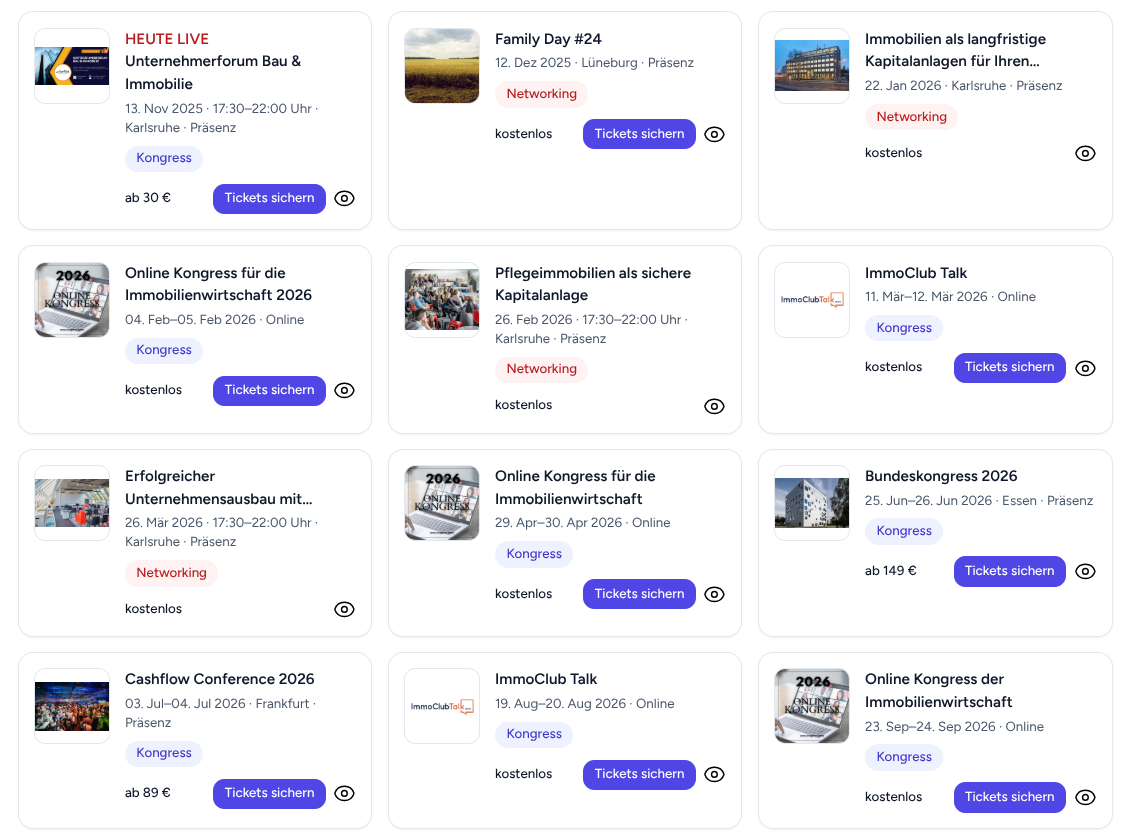This screenshot has height=834, width=1126.
Task: Click eye icon on Bundeskongress 2026 card
Action: click(1085, 571)
